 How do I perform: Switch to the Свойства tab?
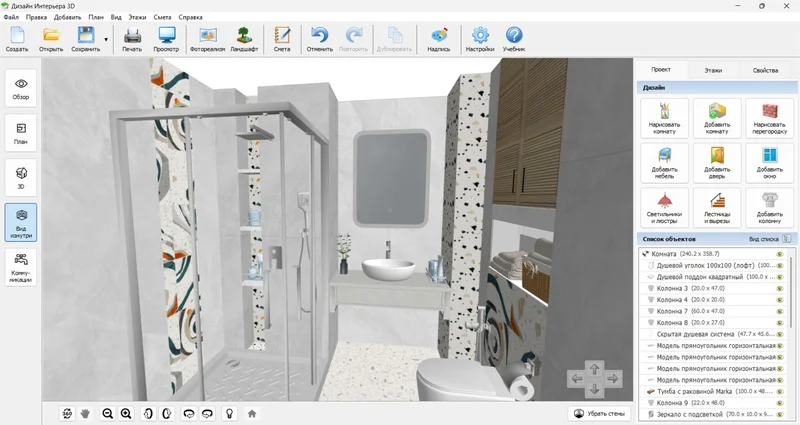click(765, 70)
